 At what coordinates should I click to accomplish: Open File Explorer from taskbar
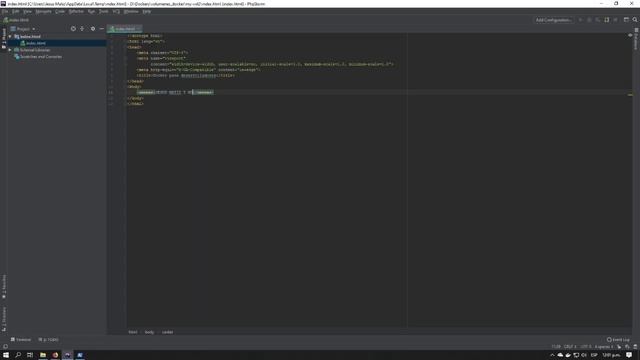43,355
